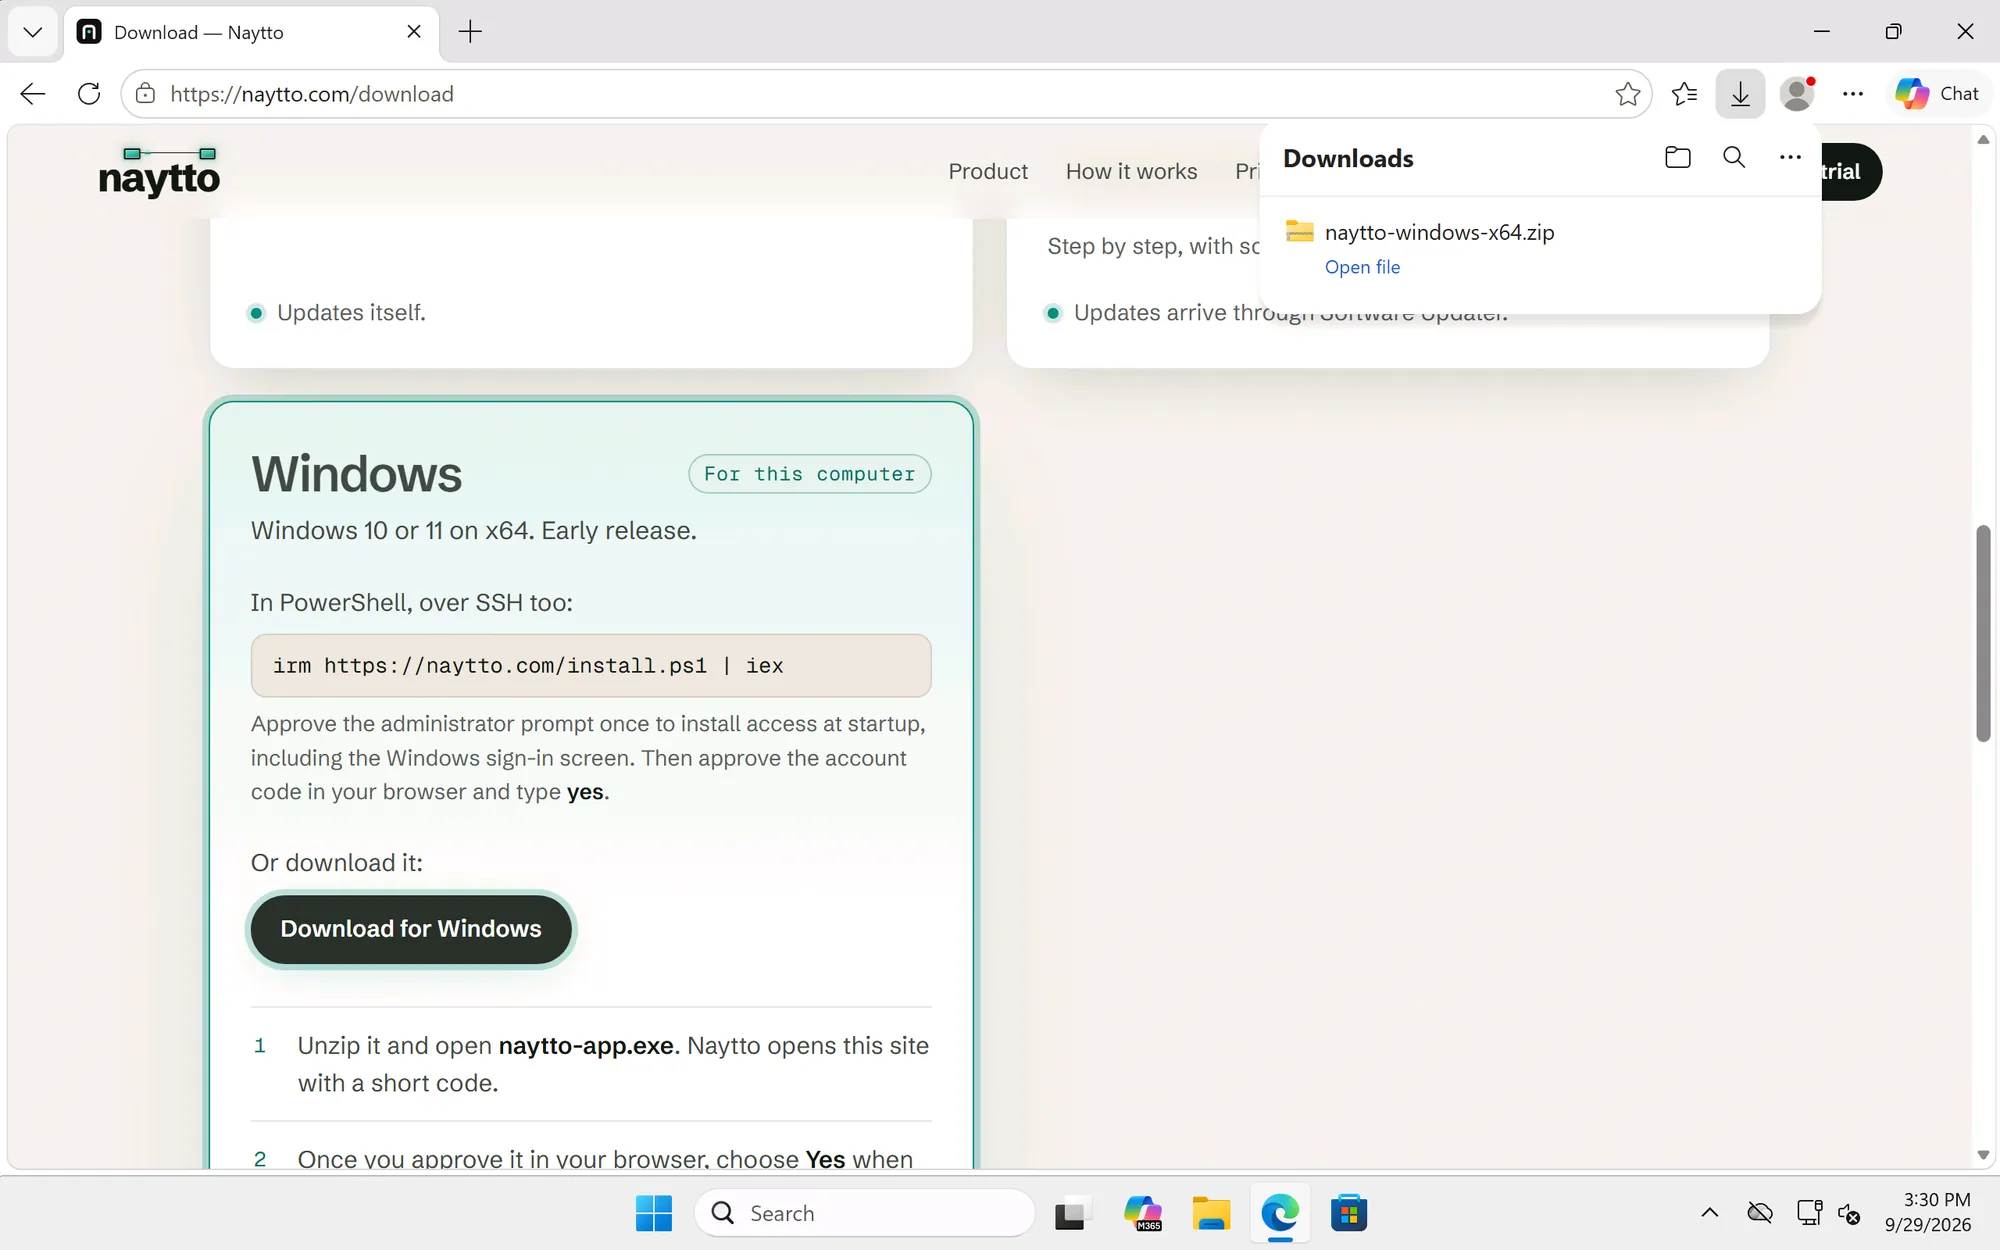Click the Updates itself bullet text

pyautogui.click(x=351, y=313)
